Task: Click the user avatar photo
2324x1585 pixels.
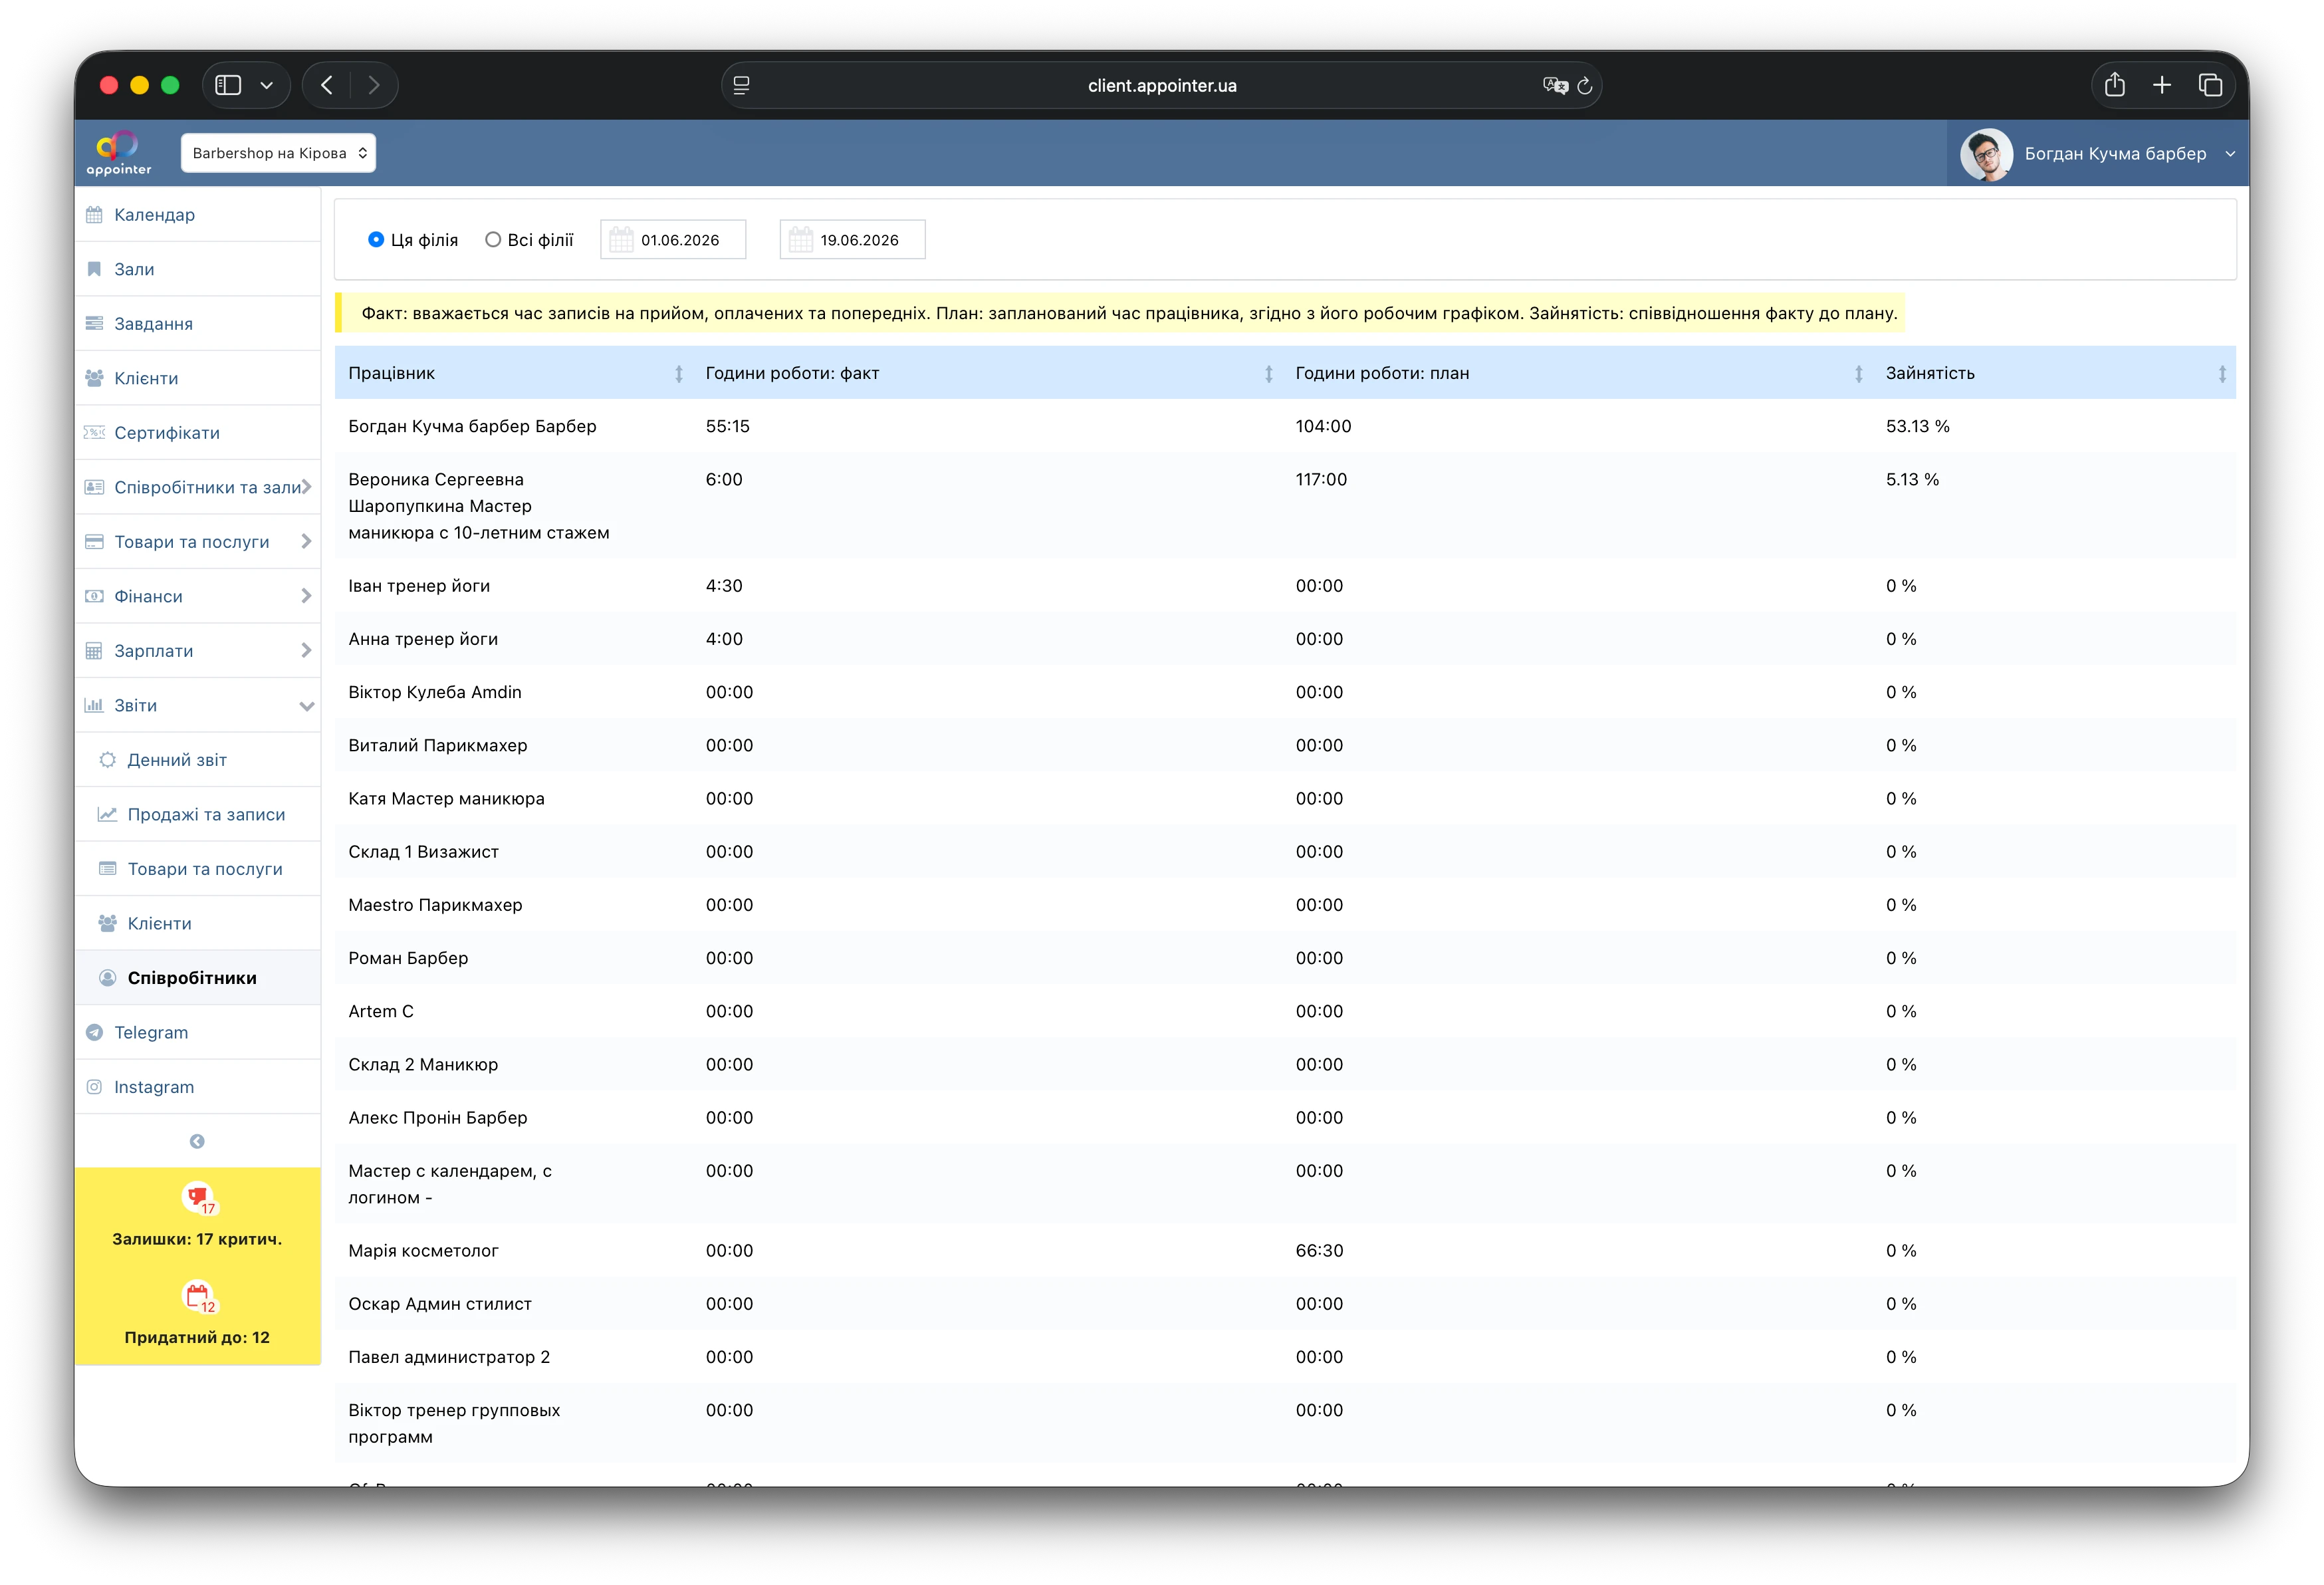Action: pyautogui.click(x=1986, y=153)
